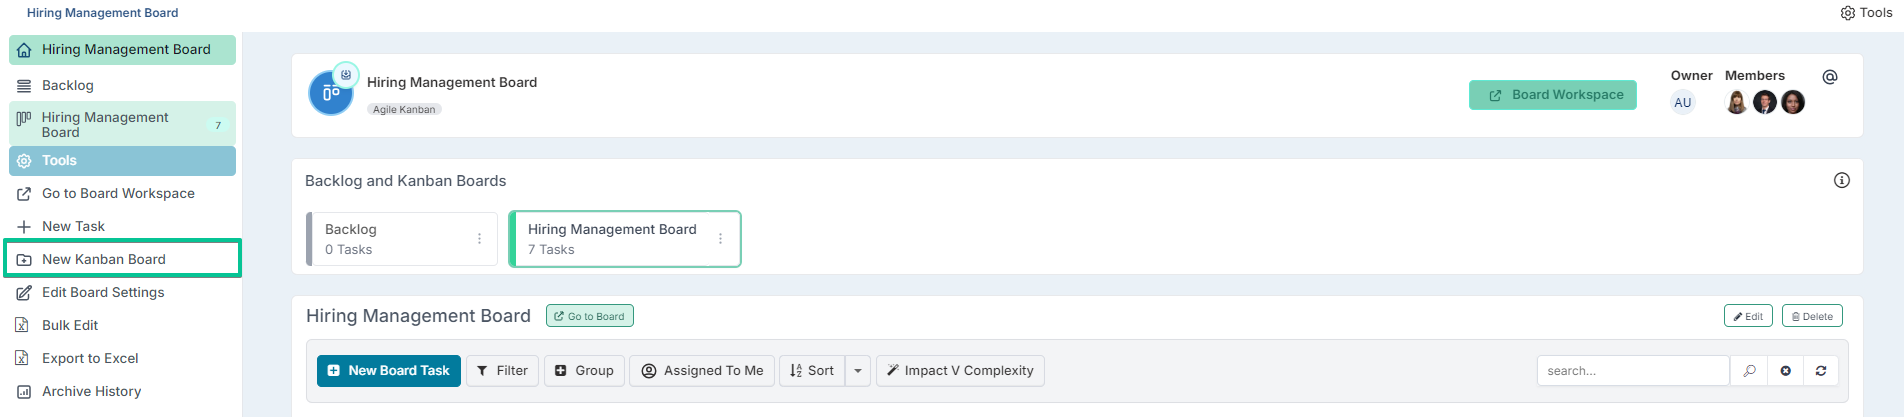Click the refresh icon beside search
This screenshot has width=1904, height=417.
point(1821,370)
